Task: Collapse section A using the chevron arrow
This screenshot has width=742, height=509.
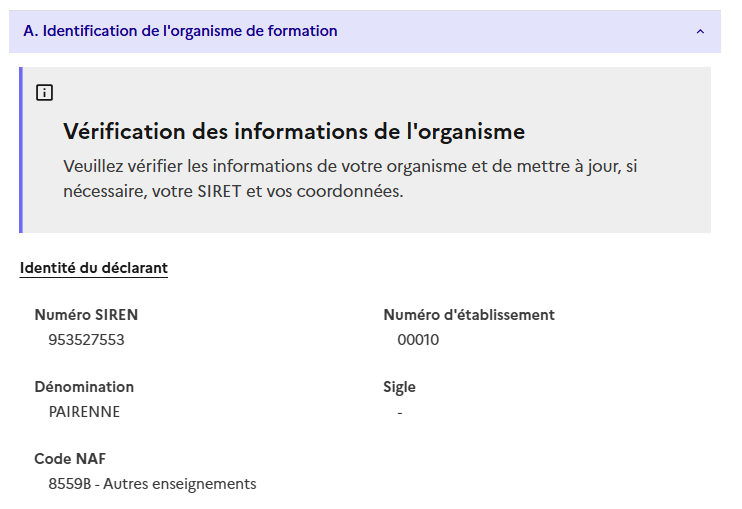Action: [699, 31]
